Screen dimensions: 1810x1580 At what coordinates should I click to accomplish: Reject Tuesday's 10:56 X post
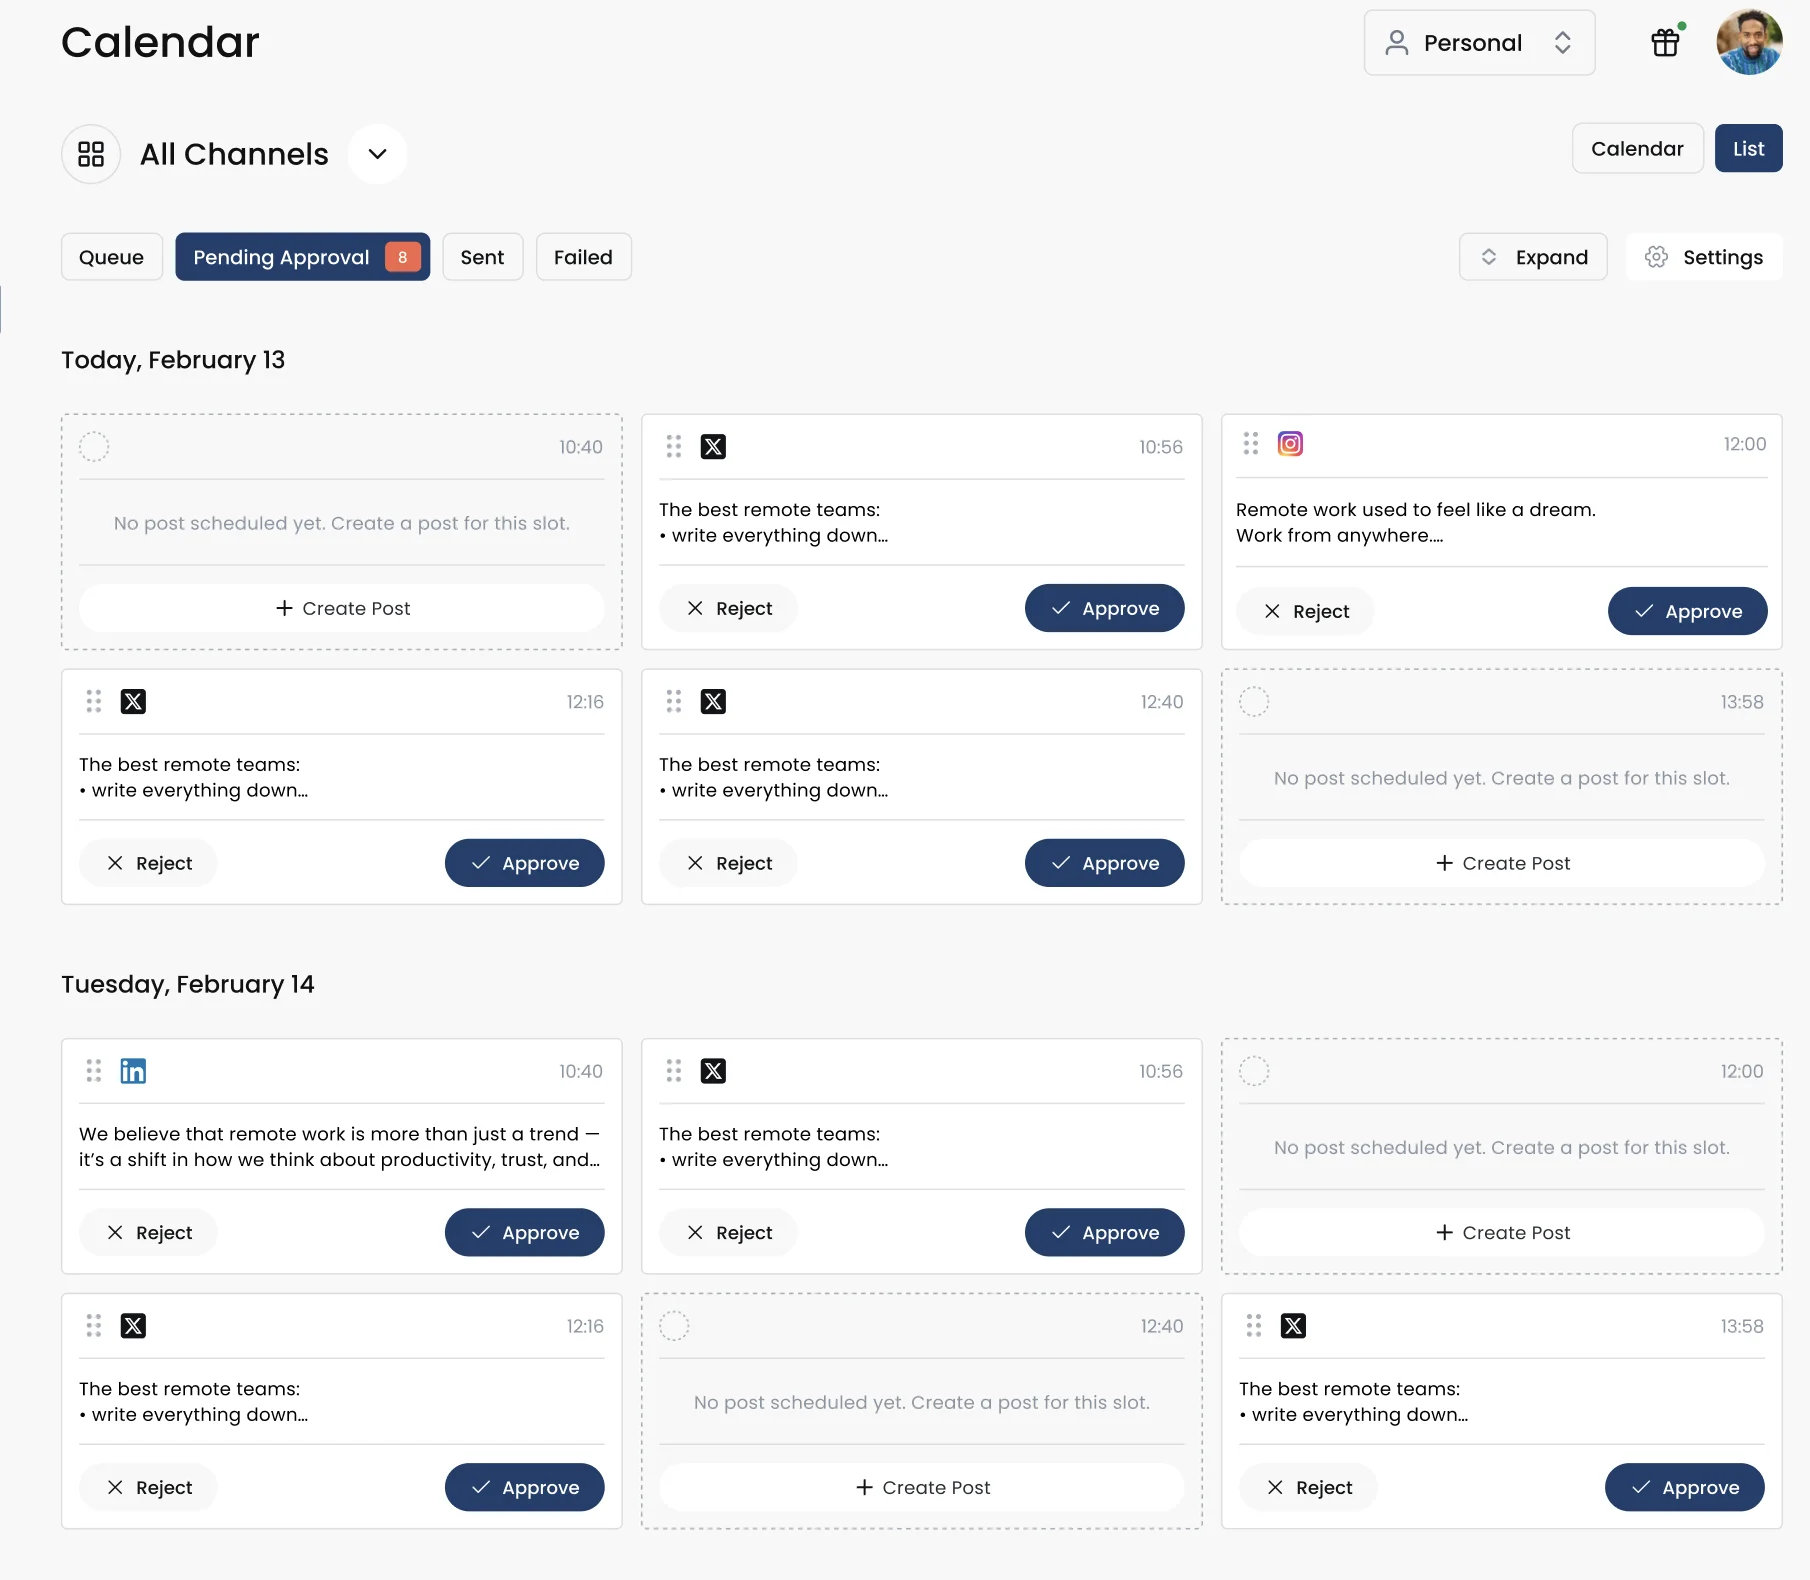click(x=729, y=1232)
